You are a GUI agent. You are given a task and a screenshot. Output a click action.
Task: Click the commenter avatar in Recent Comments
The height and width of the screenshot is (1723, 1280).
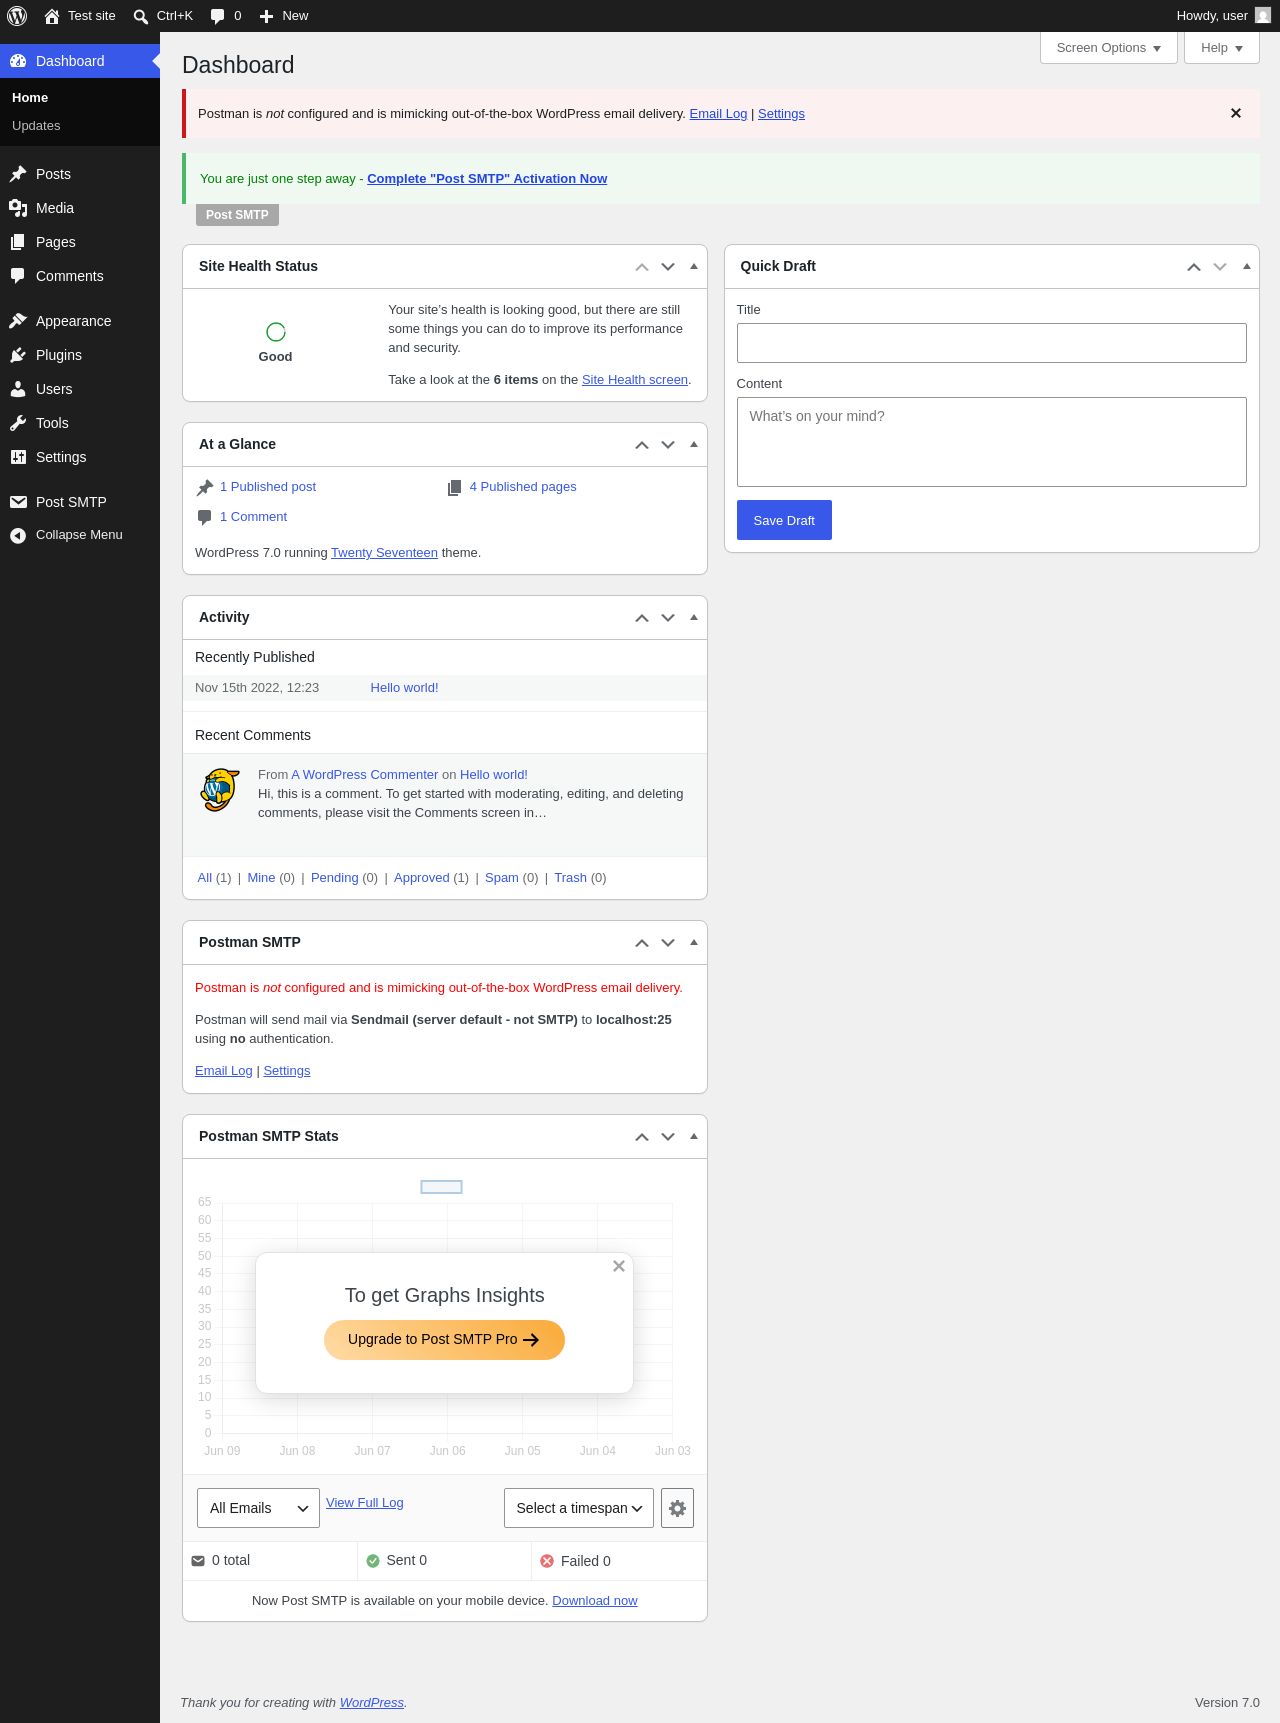click(x=220, y=790)
